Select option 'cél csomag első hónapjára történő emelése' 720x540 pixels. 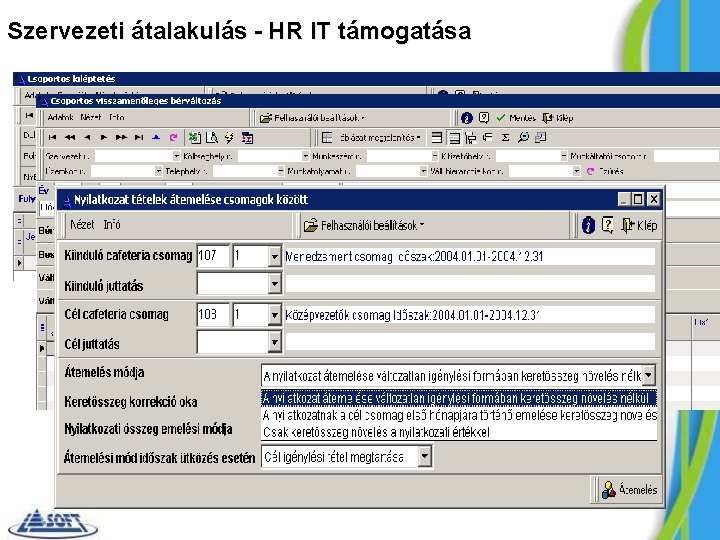(x=459, y=415)
